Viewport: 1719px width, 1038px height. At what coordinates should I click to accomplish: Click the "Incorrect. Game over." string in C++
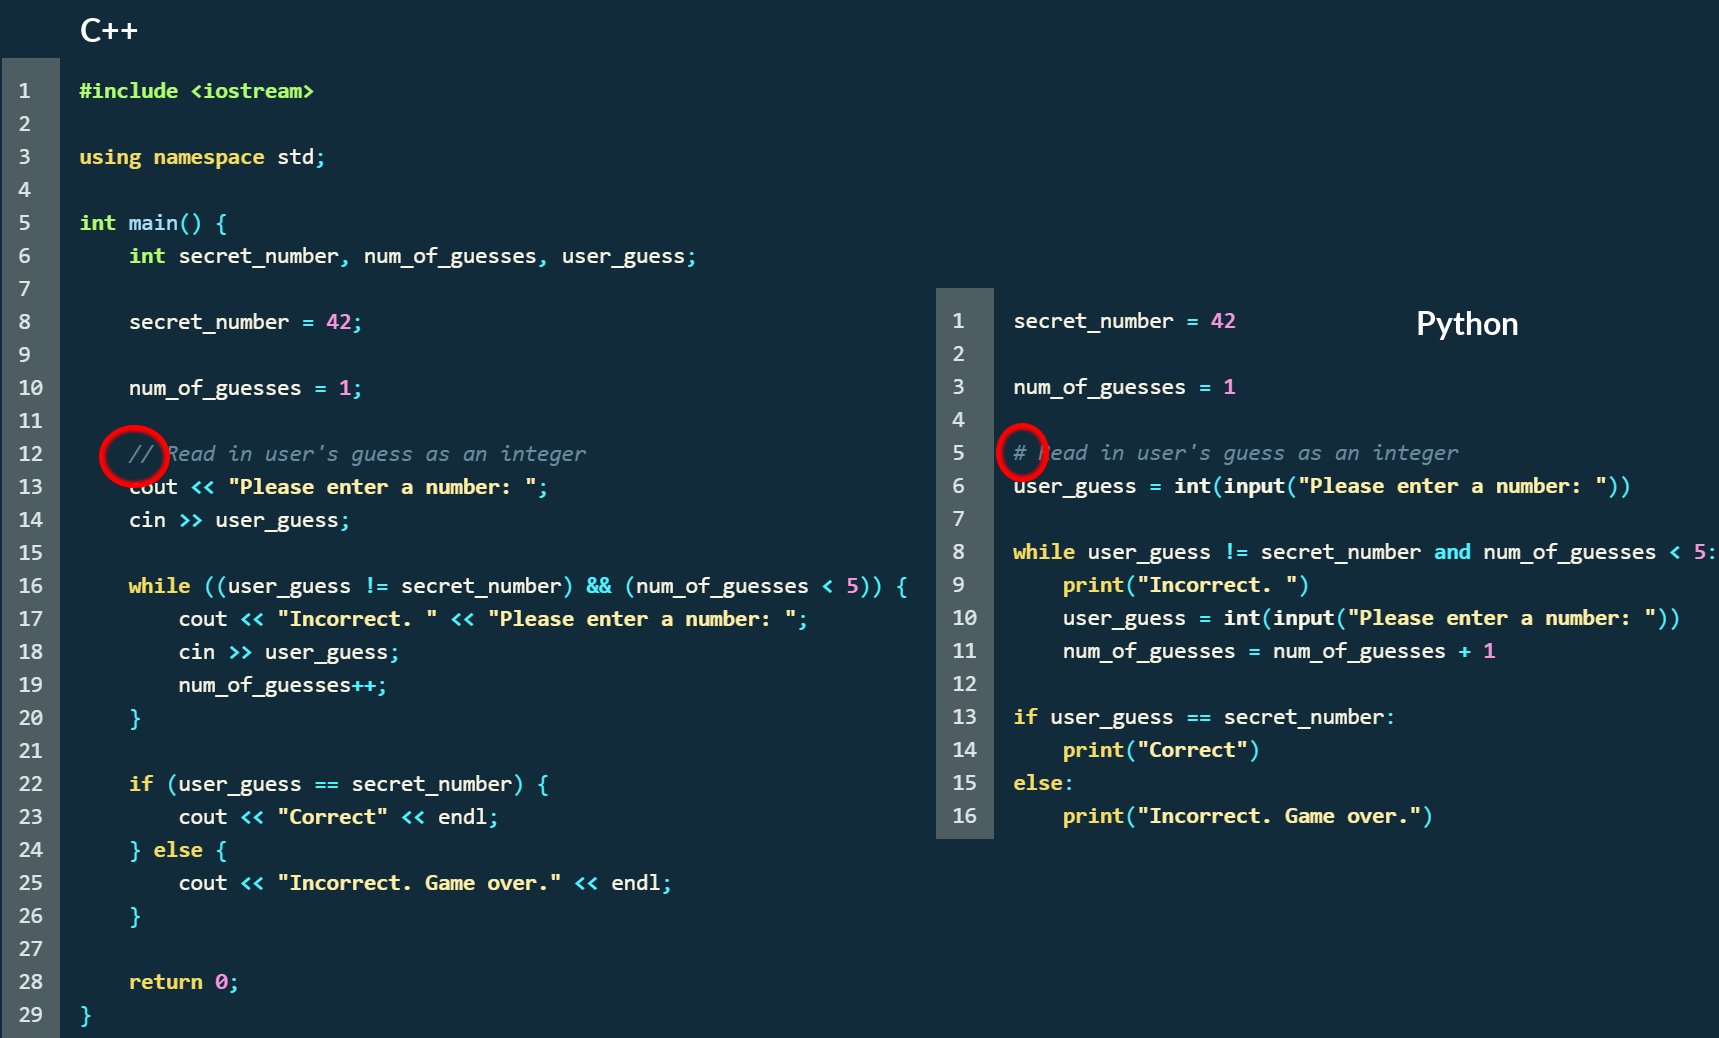click(418, 883)
